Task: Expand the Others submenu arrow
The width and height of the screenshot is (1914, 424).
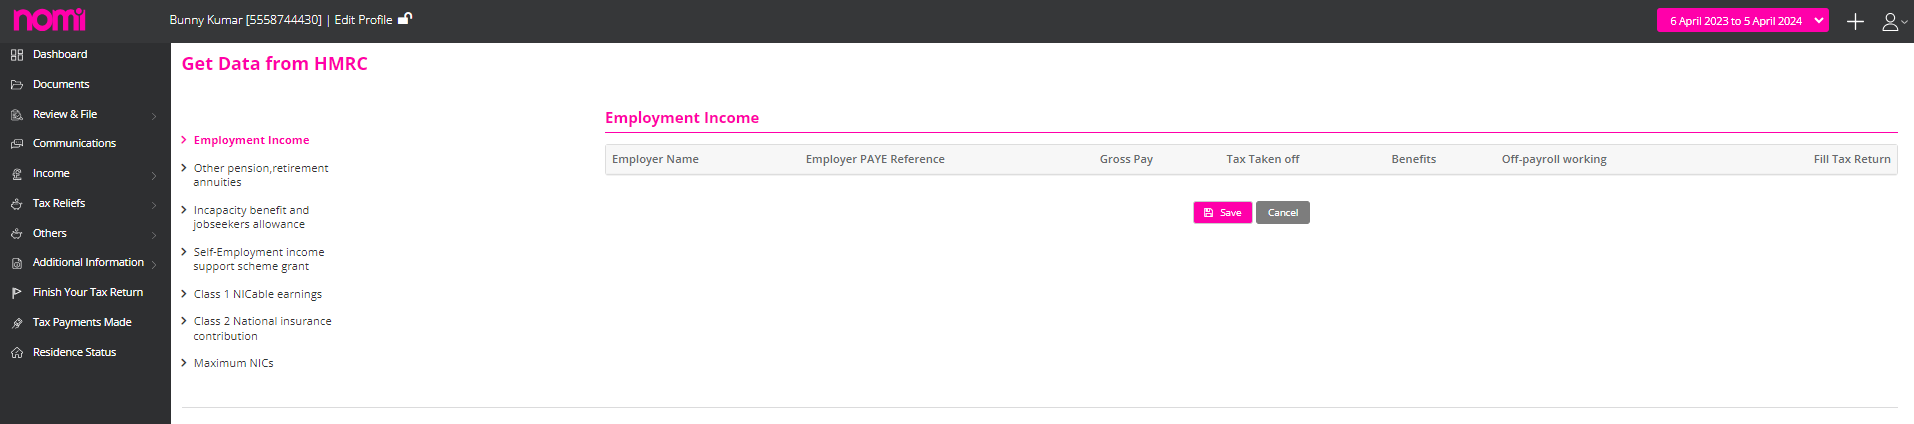Action: point(154,235)
